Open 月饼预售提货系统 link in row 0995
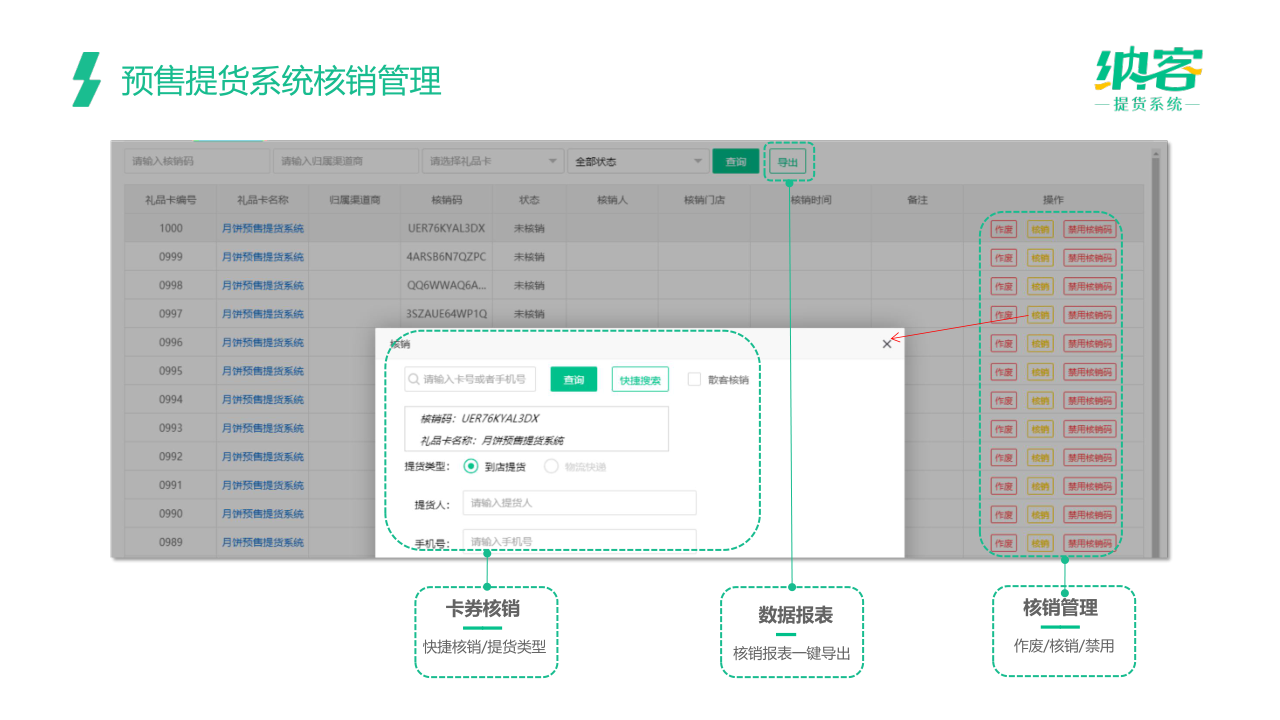Viewport: 1280px width, 720px height. 262,371
